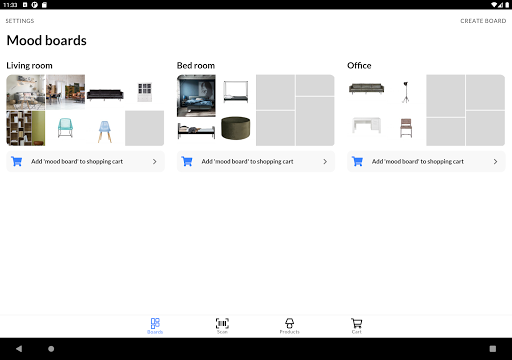
Task: Expand the Bed room add-to-cart chevron
Action: coord(325,161)
